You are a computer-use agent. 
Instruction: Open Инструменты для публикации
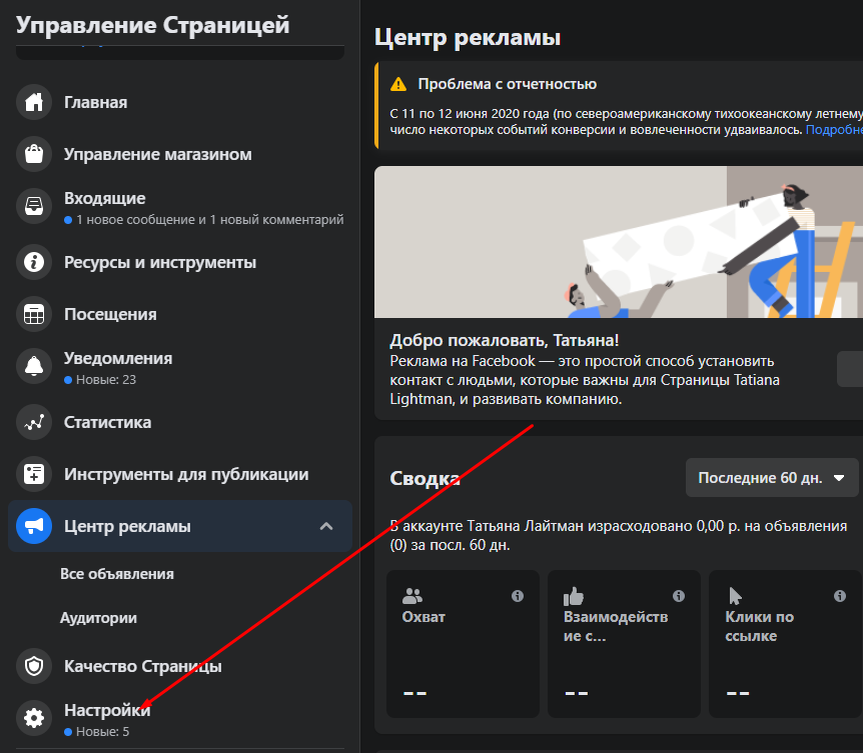tap(180, 474)
